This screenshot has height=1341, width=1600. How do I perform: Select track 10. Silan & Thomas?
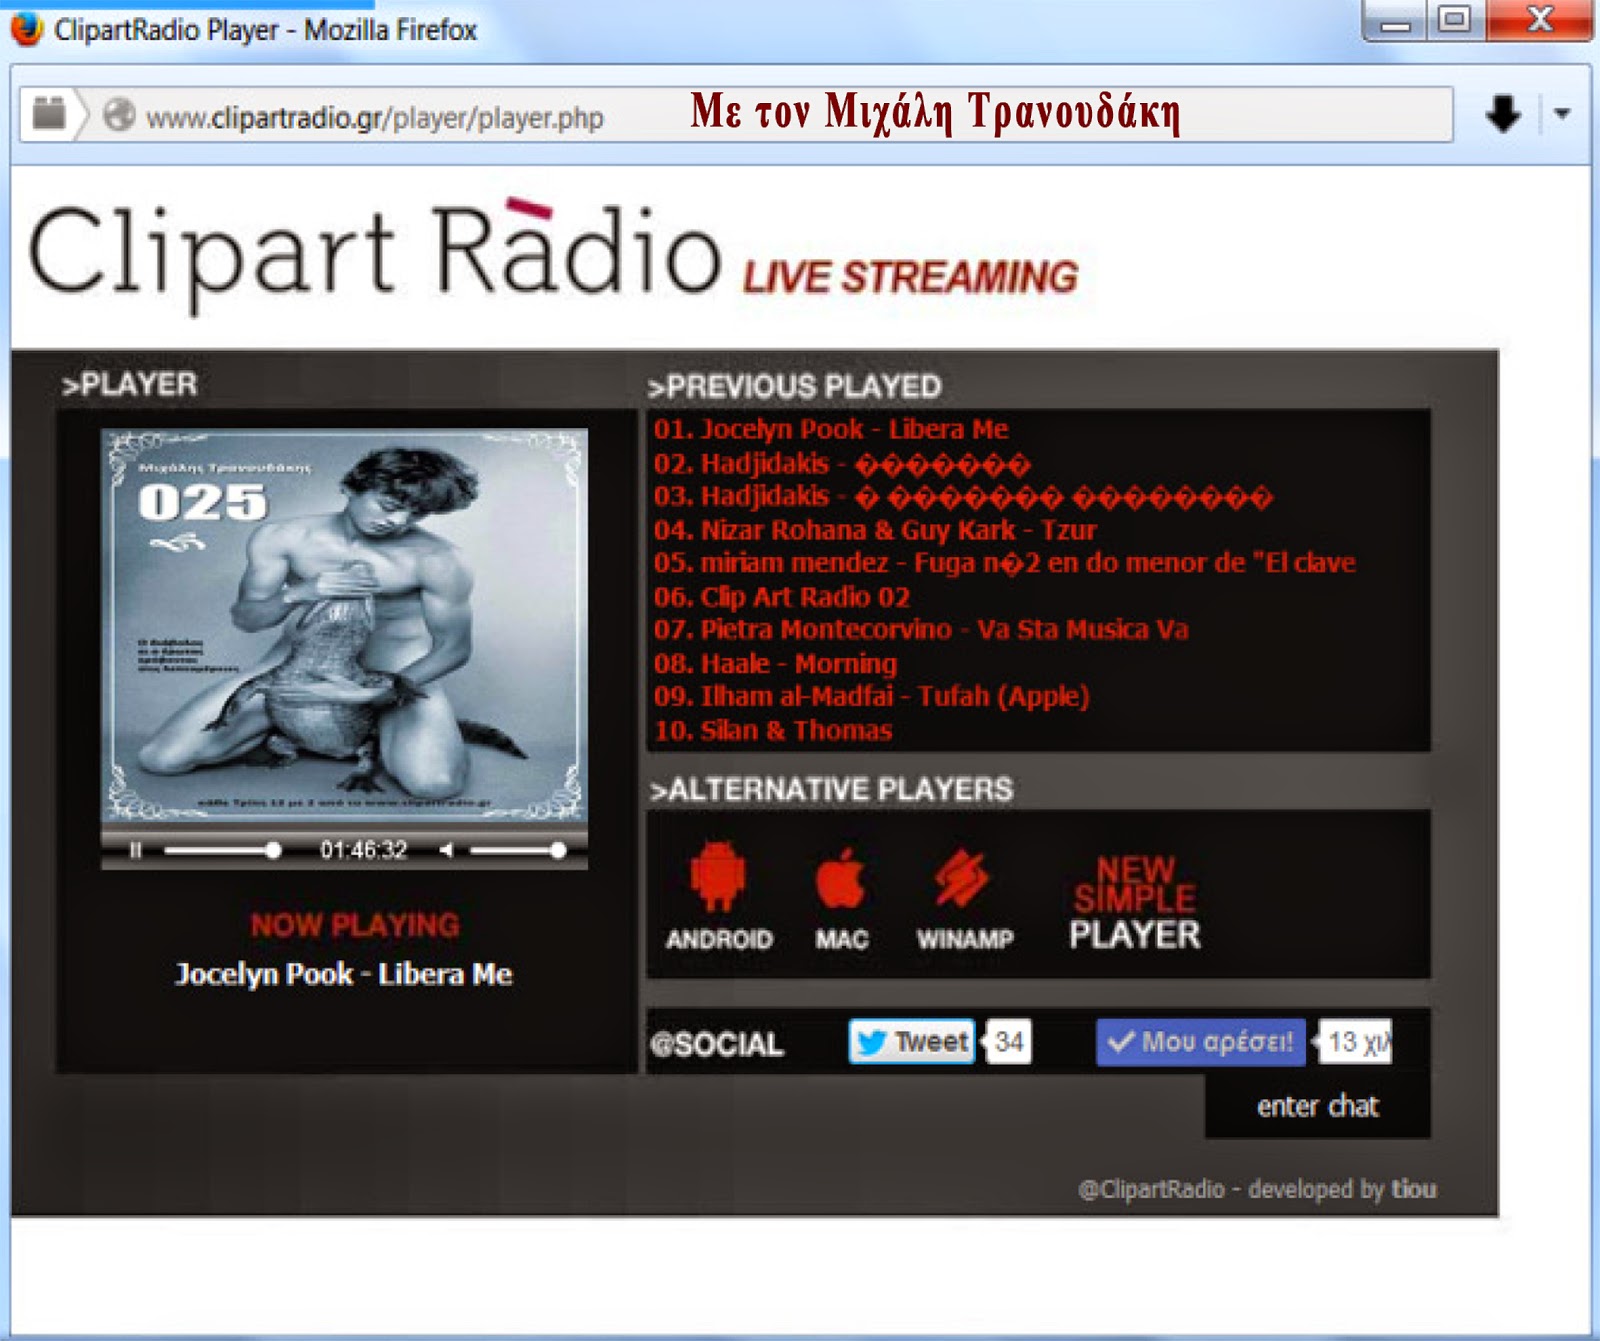(772, 730)
